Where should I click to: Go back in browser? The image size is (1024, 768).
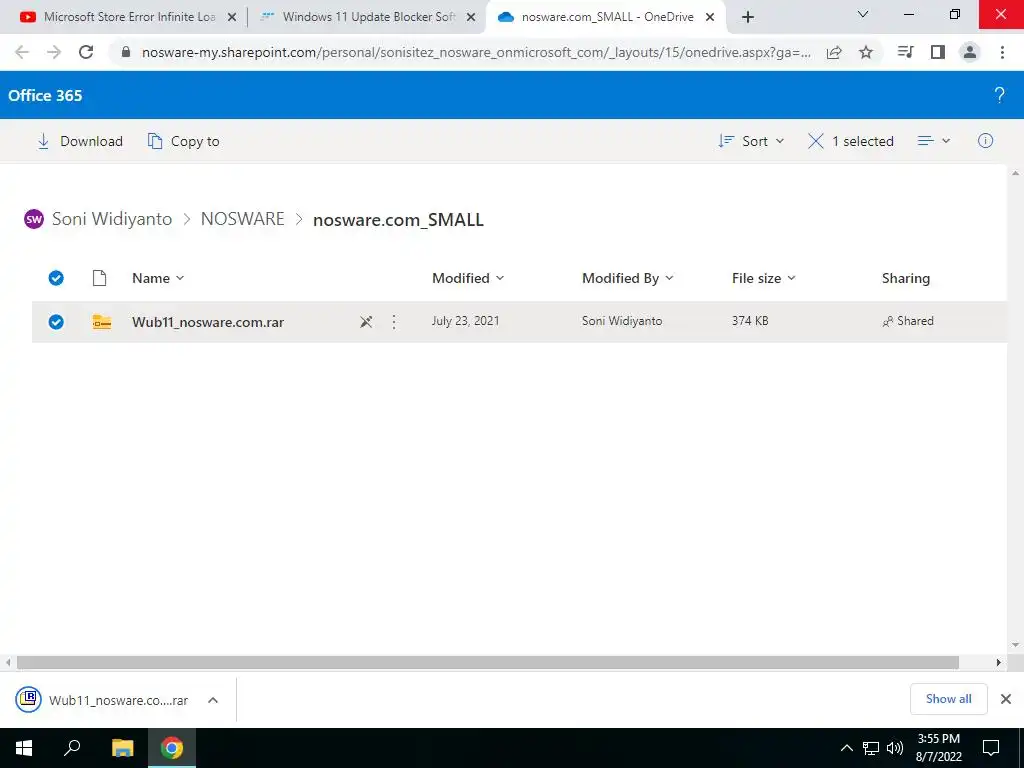click(22, 52)
